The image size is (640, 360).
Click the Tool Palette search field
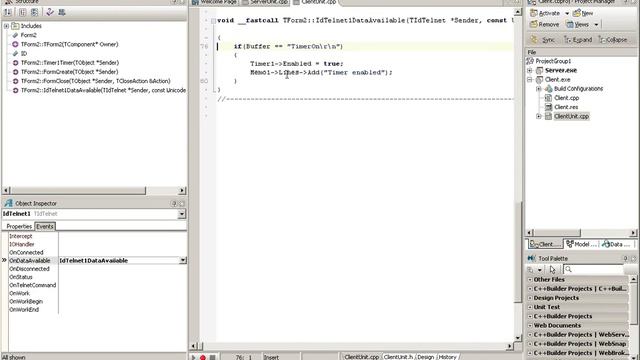pyautogui.click(x=594, y=269)
